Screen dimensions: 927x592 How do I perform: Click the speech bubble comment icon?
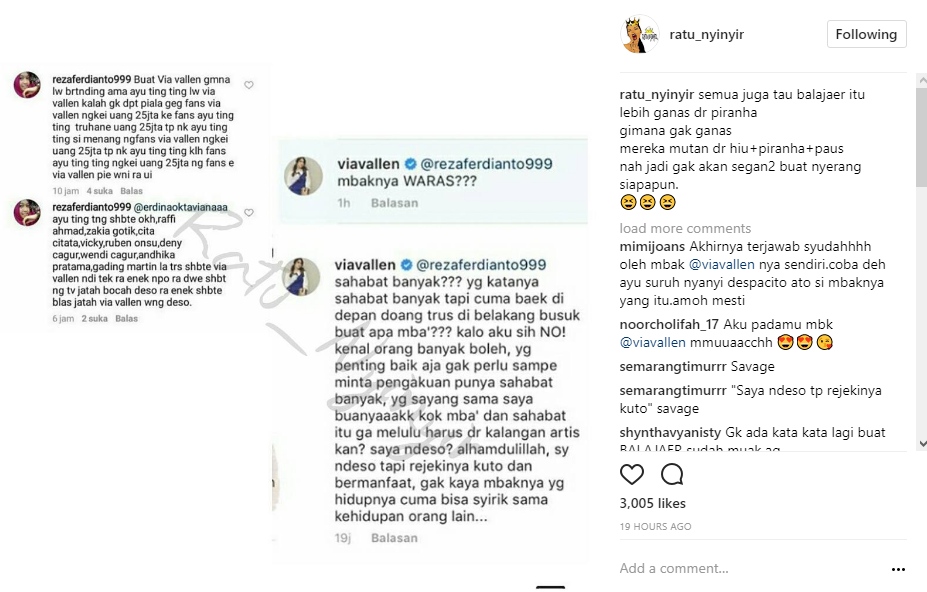point(672,474)
